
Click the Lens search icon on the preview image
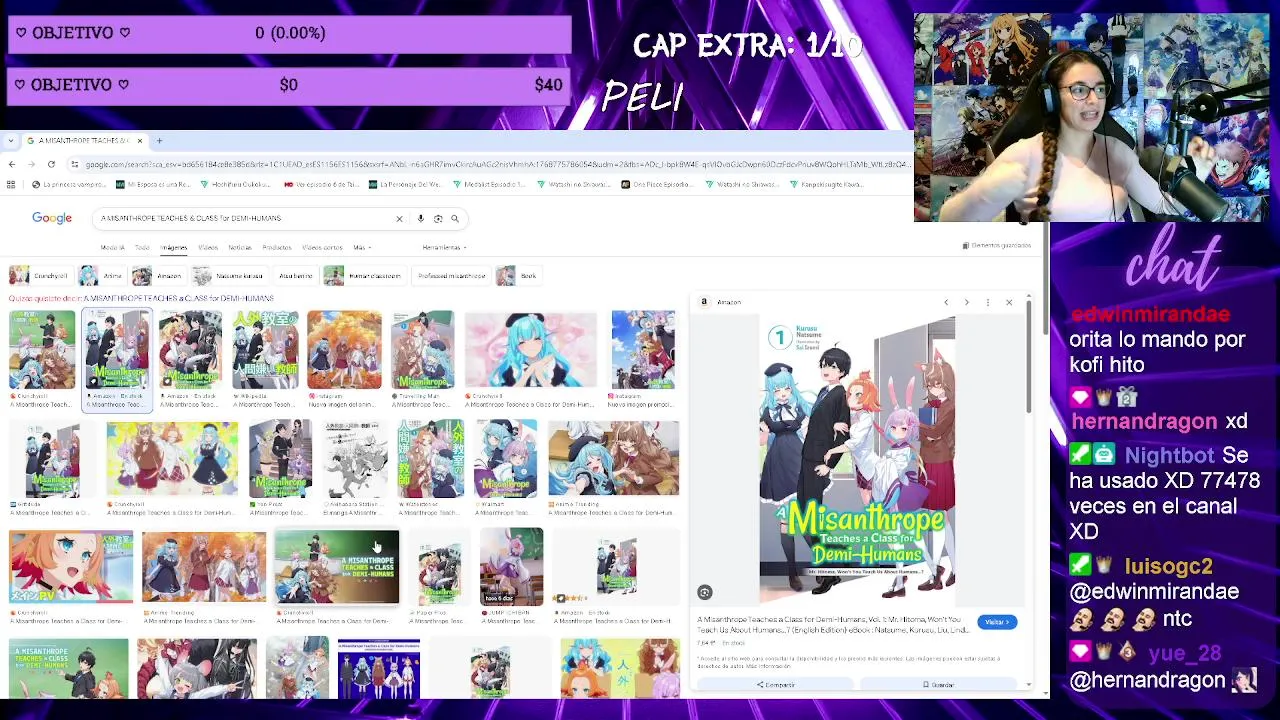(x=705, y=592)
